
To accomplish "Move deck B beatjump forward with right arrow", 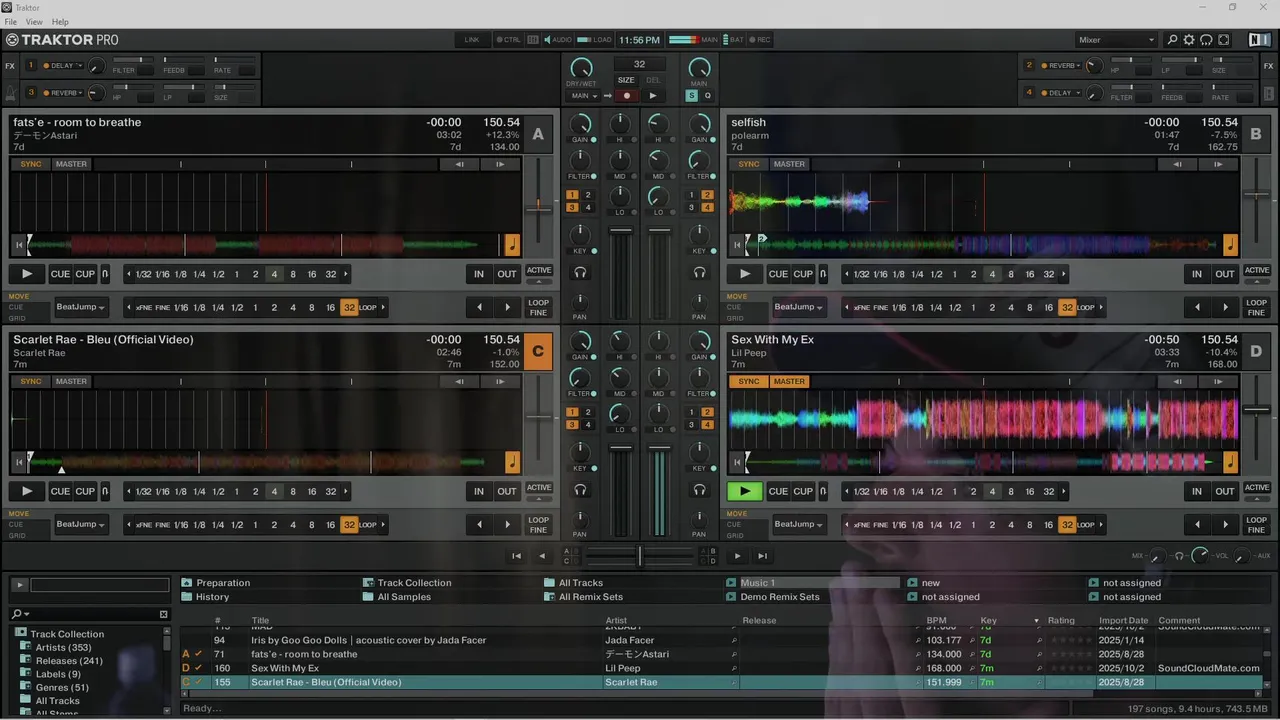I will tap(1225, 307).
